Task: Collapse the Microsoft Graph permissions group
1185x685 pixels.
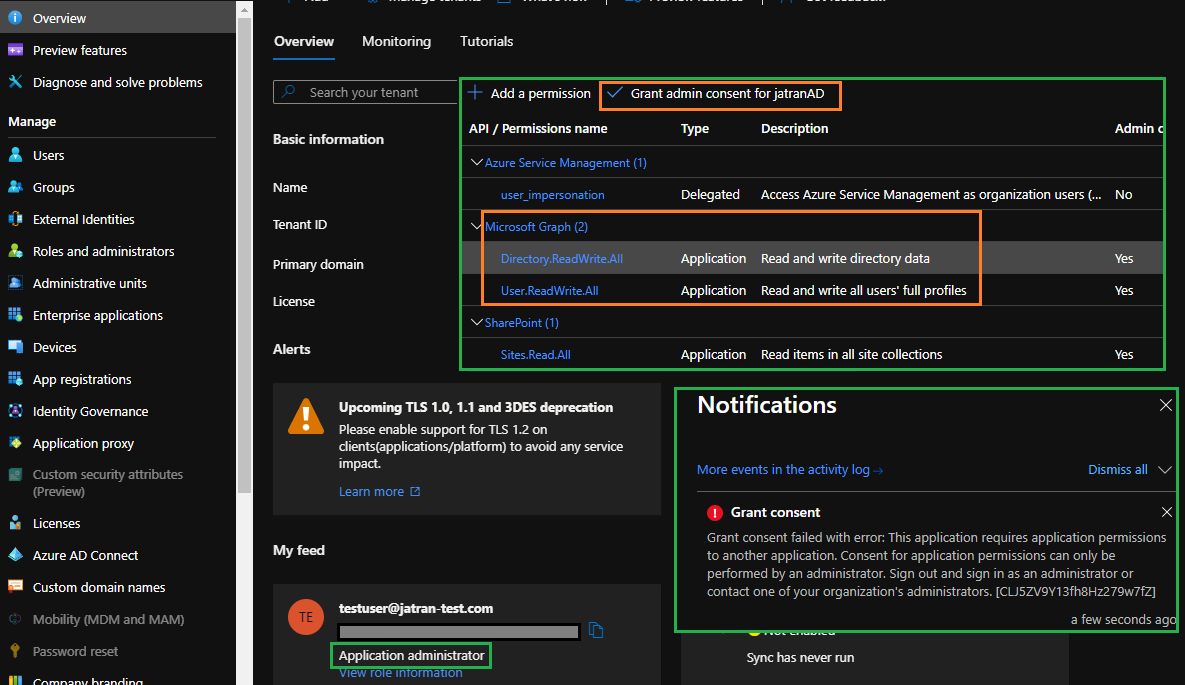Action: click(x=476, y=226)
